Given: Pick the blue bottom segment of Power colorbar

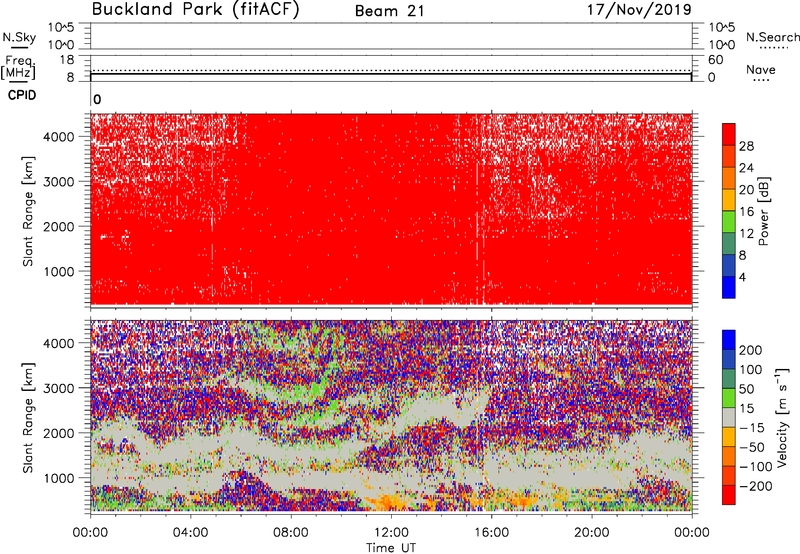Looking at the screenshot, I should [729, 287].
